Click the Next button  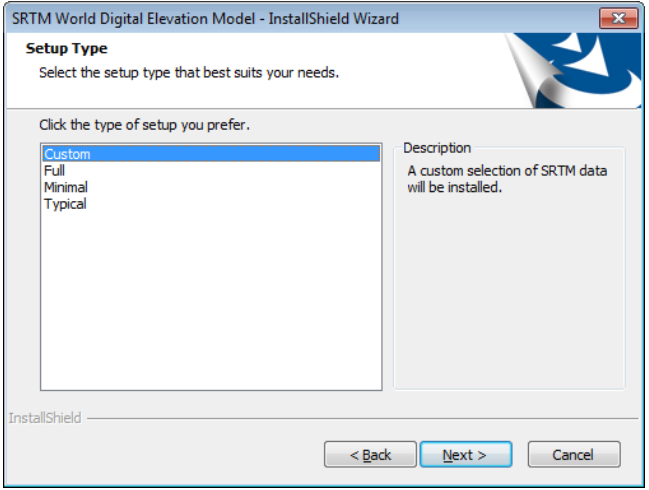click(x=465, y=455)
